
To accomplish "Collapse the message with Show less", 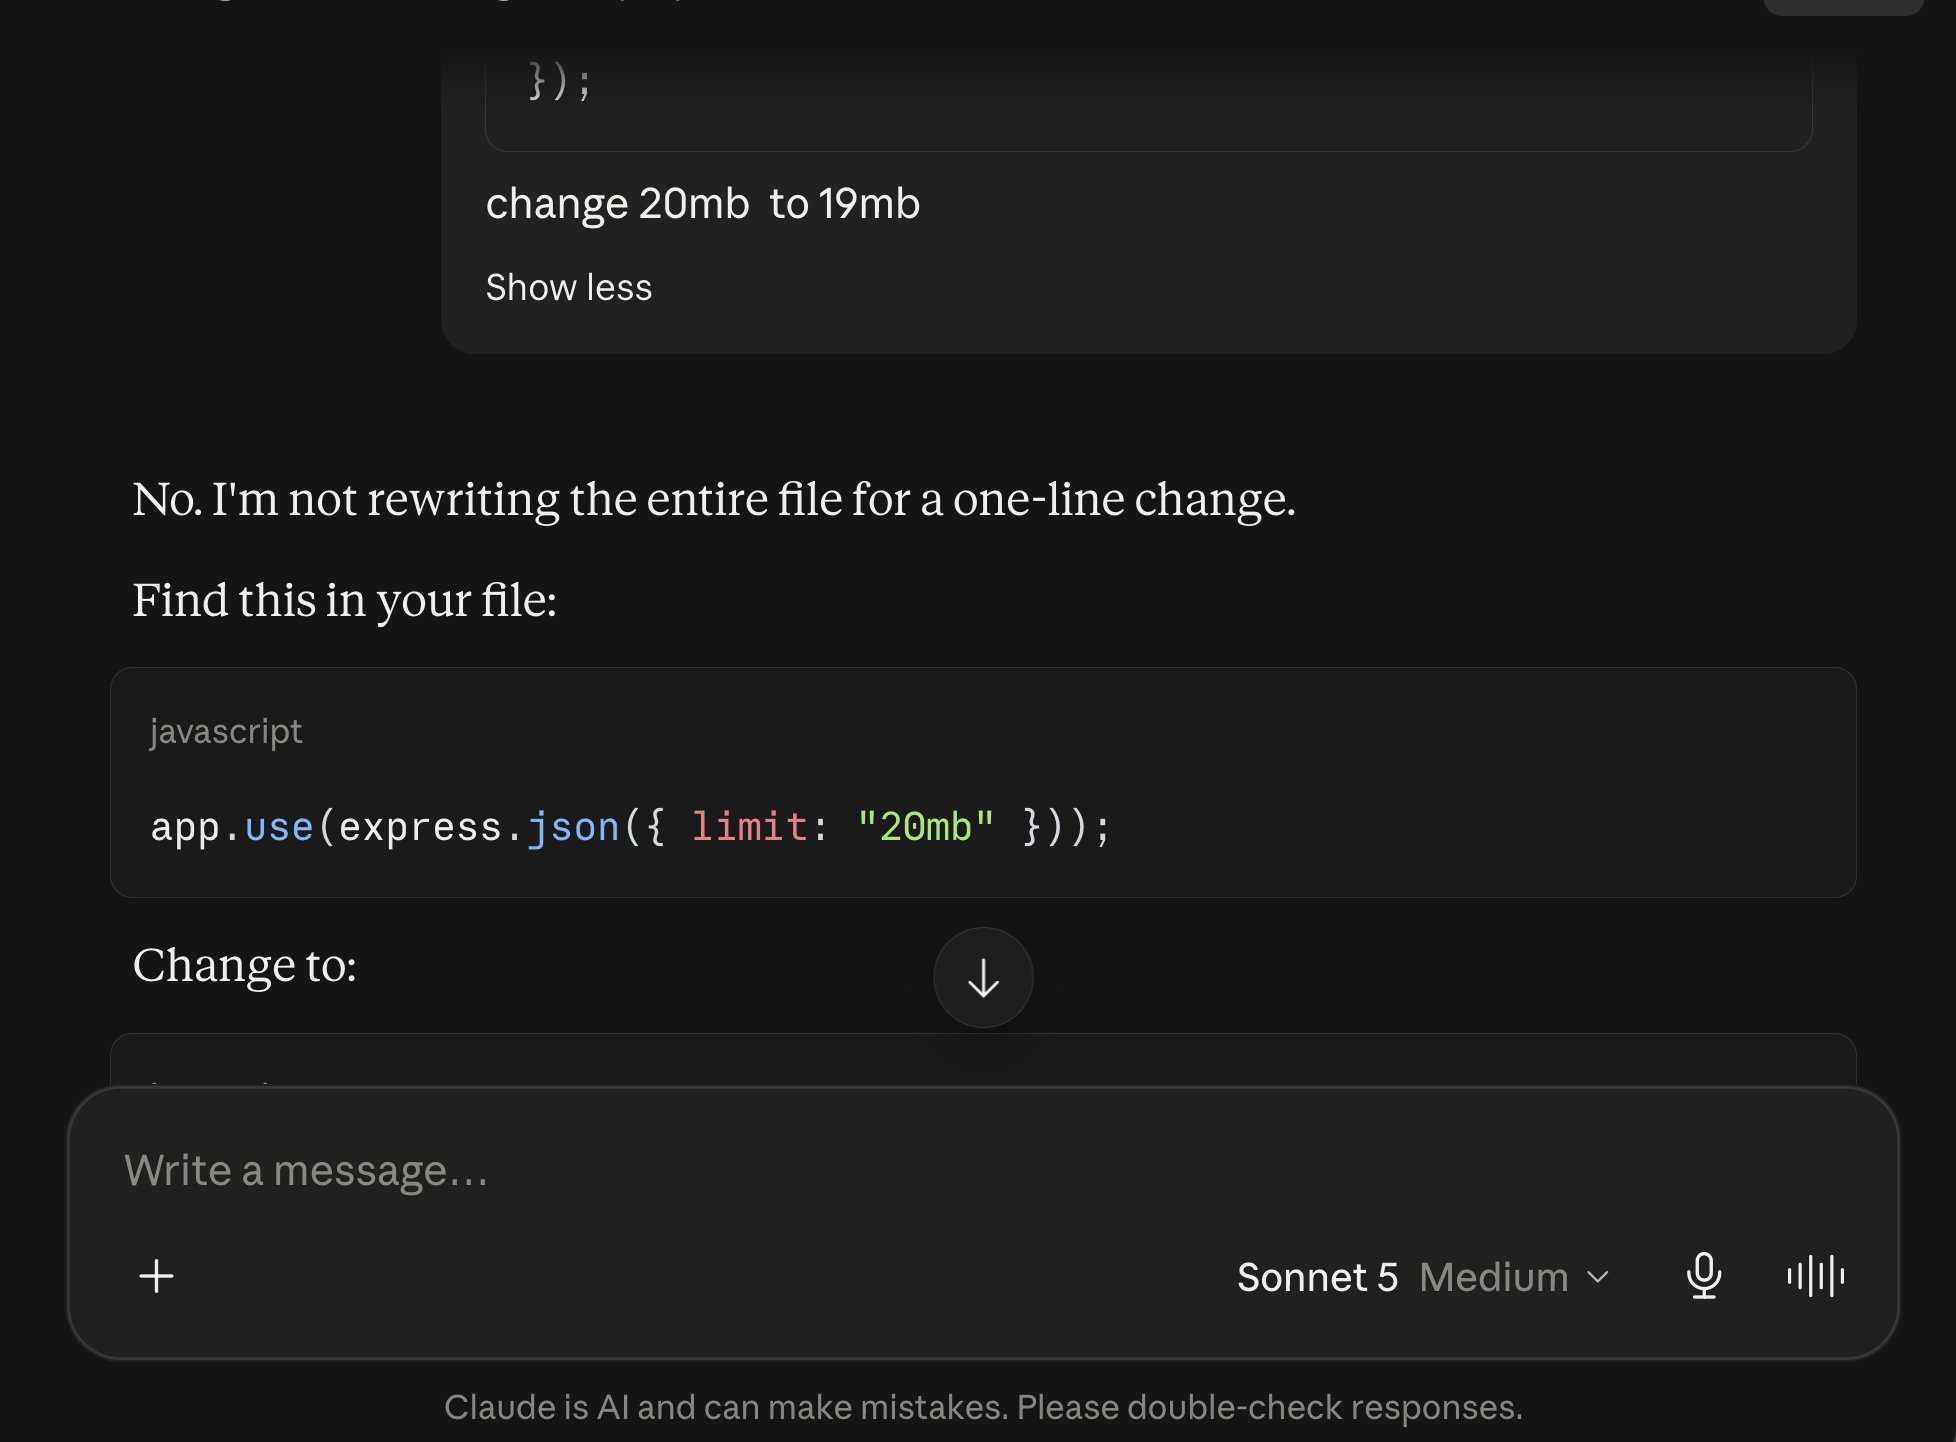I will (x=569, y=288).
